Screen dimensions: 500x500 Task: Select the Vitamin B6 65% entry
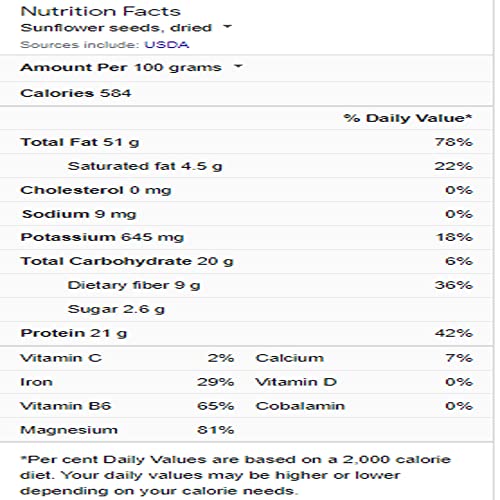(127, 406)
